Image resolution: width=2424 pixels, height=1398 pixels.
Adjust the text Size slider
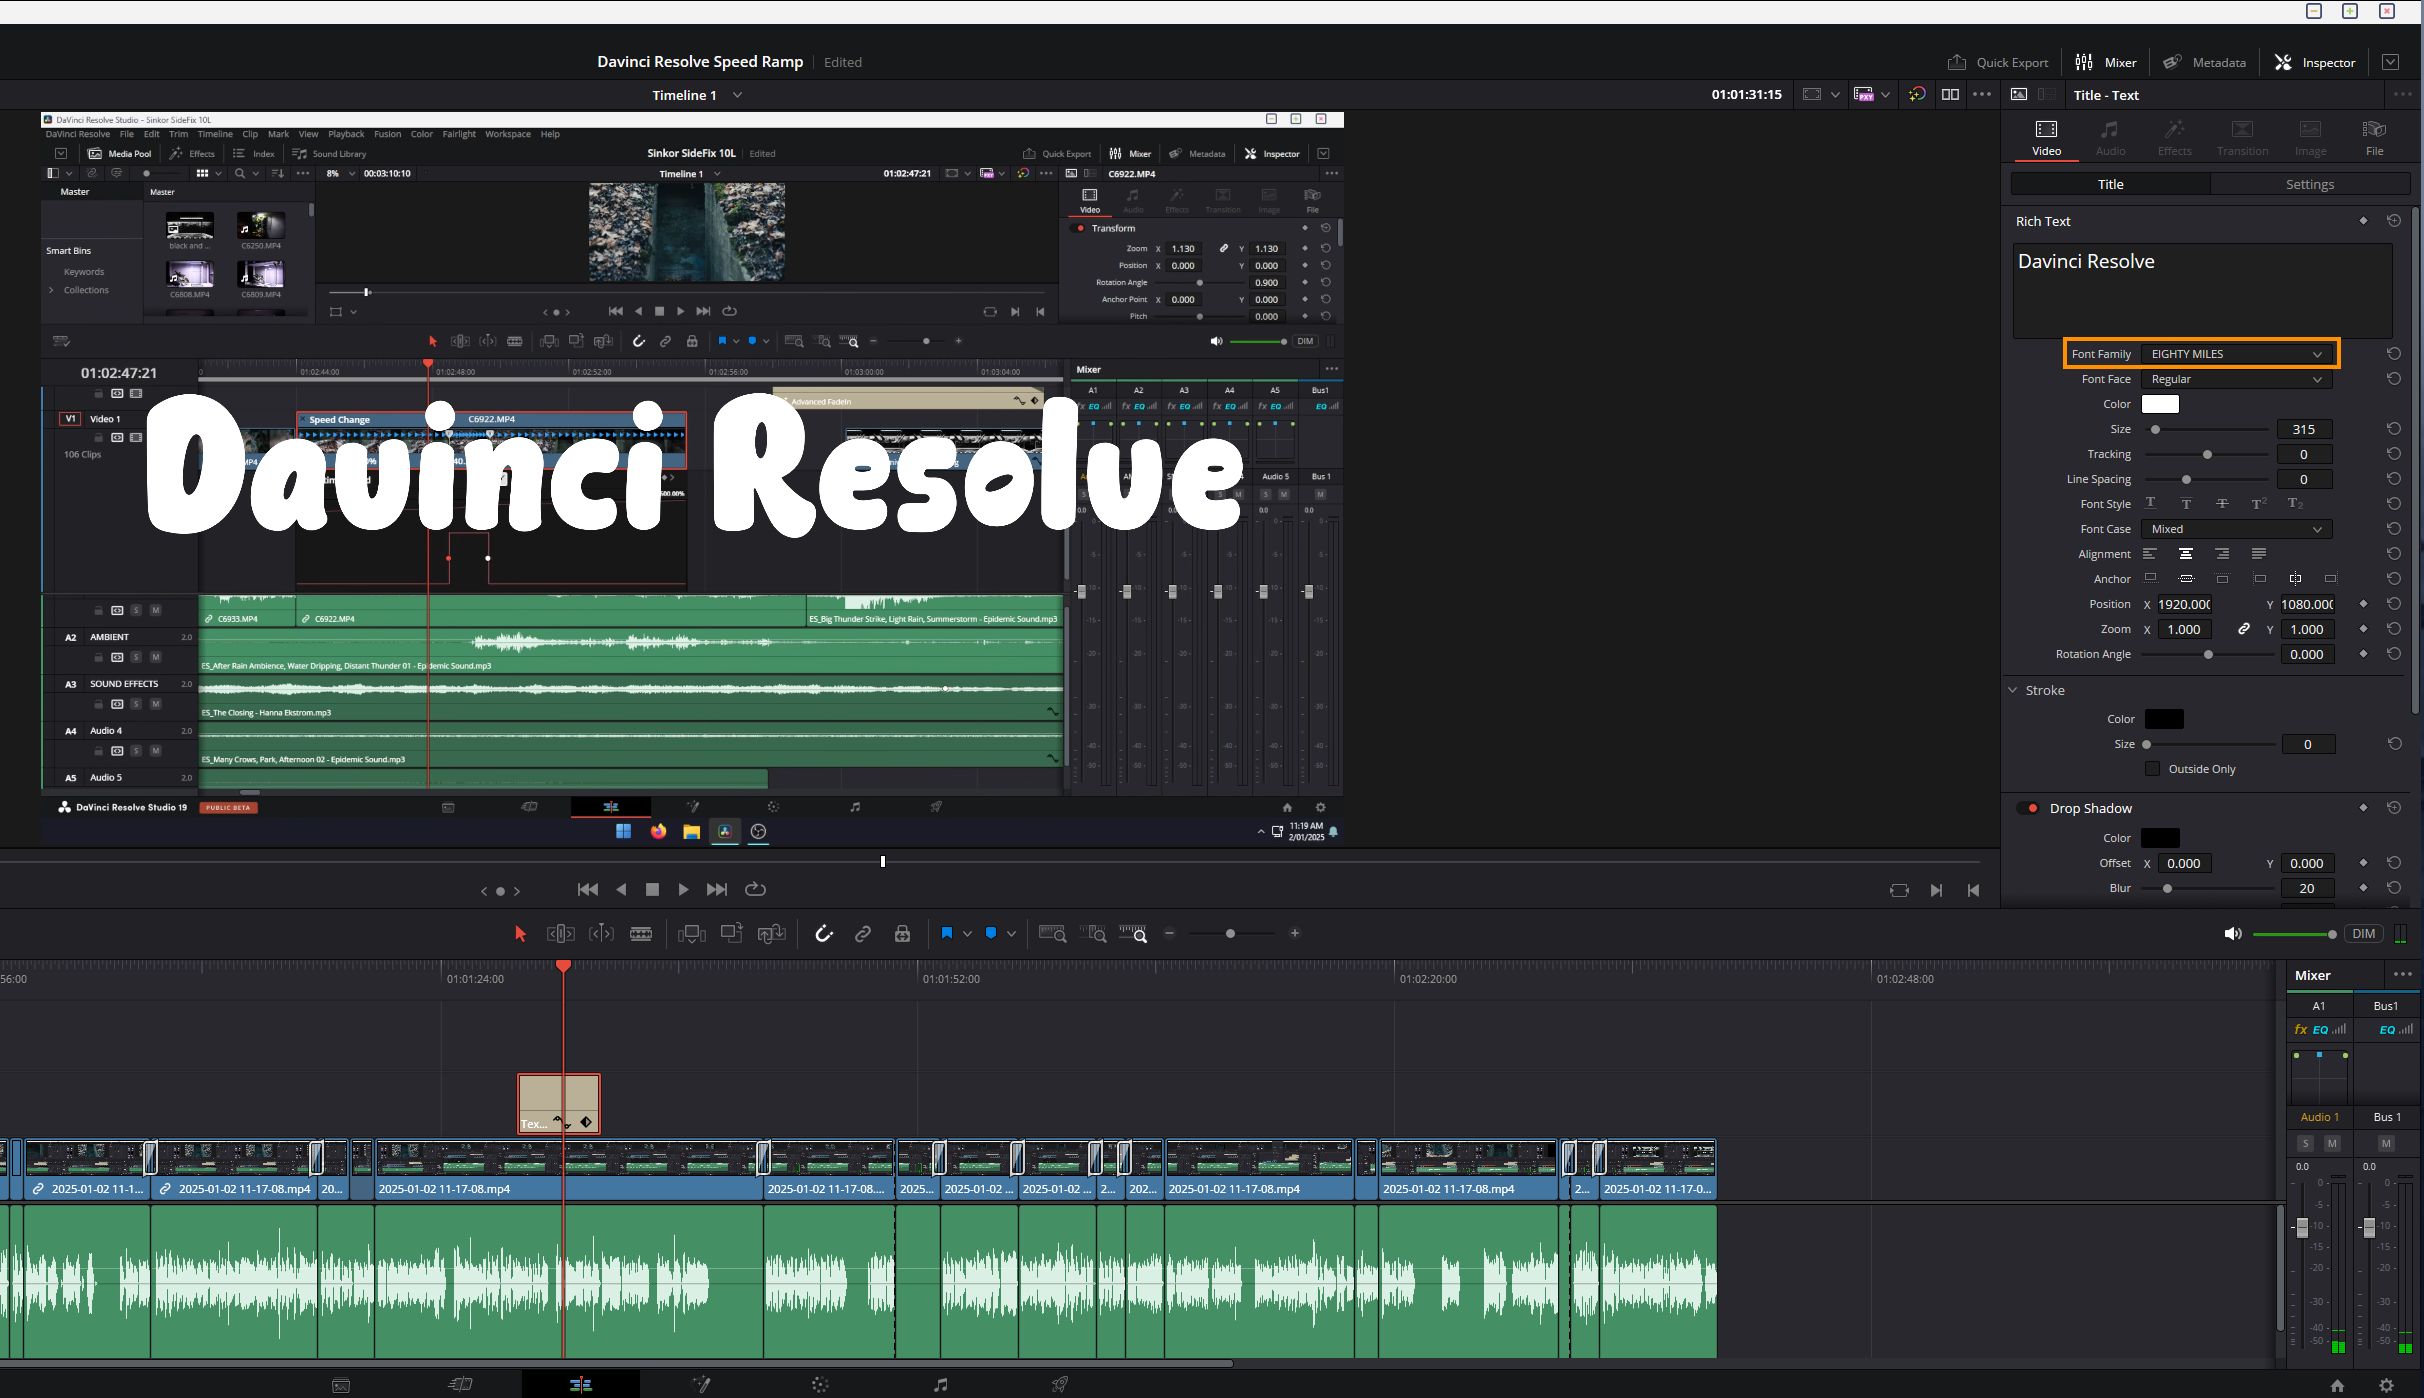[x=2156, y=429]
